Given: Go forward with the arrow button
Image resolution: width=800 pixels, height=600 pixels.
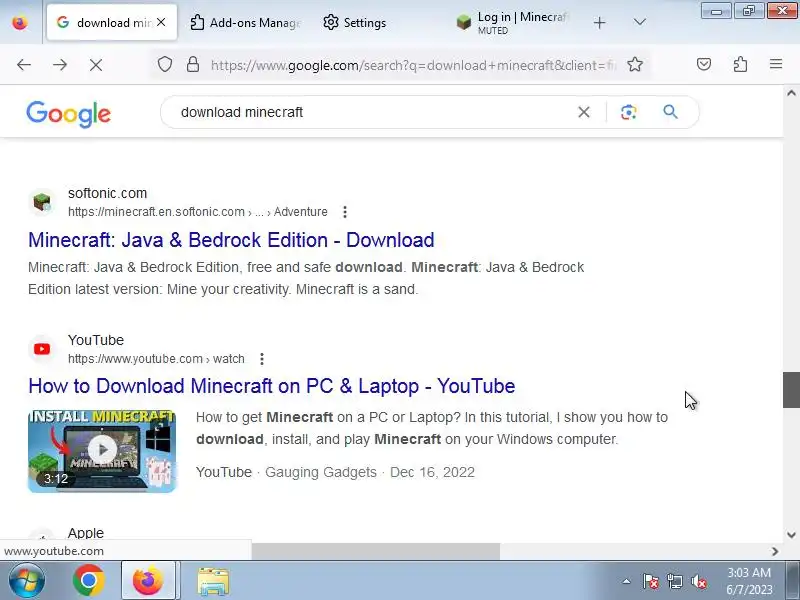Looking at the screenshot, I should [60, 65].
